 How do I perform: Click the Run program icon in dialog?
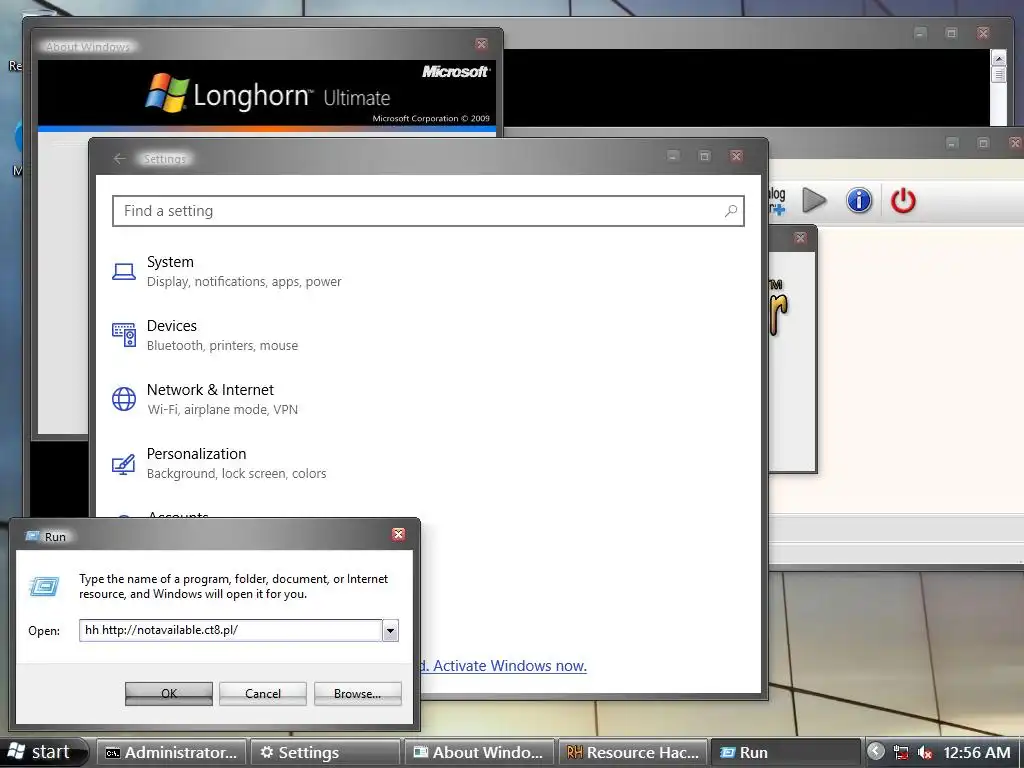coord(44,586)
